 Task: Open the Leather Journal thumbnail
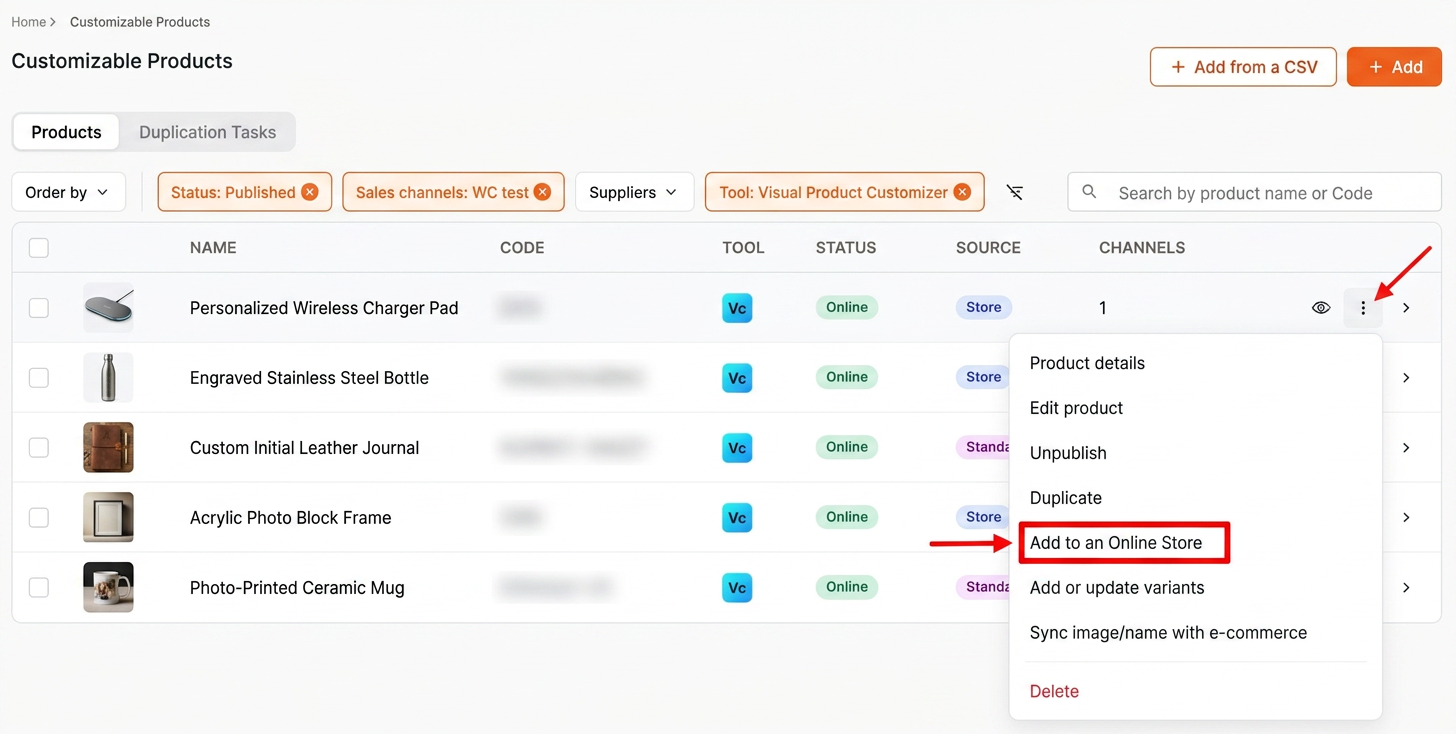click(x=108, y=448)
